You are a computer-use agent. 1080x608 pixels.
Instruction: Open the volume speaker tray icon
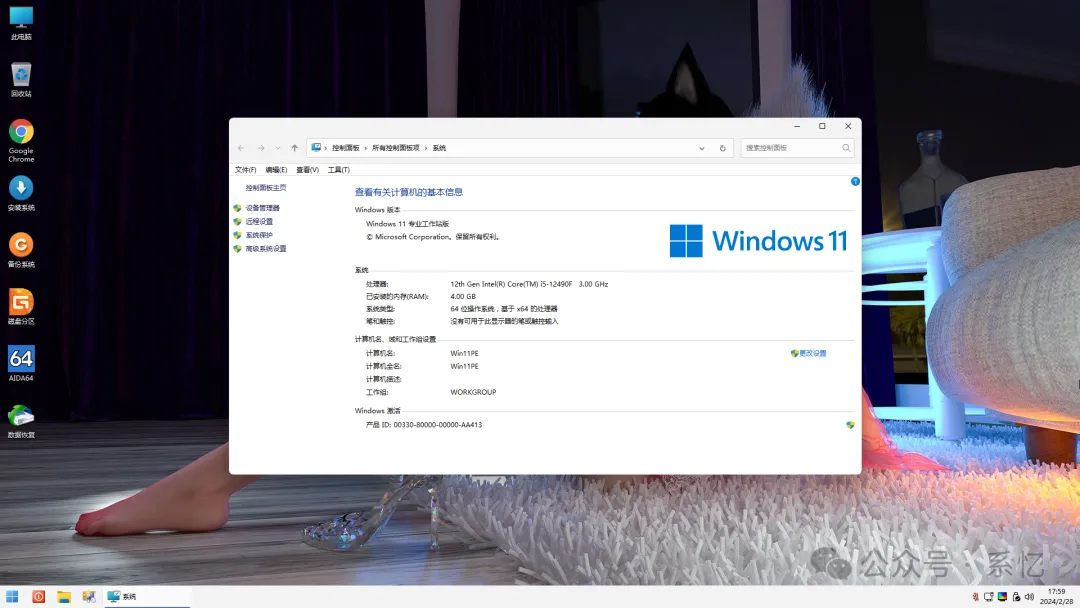click(x=1029, y=597)
